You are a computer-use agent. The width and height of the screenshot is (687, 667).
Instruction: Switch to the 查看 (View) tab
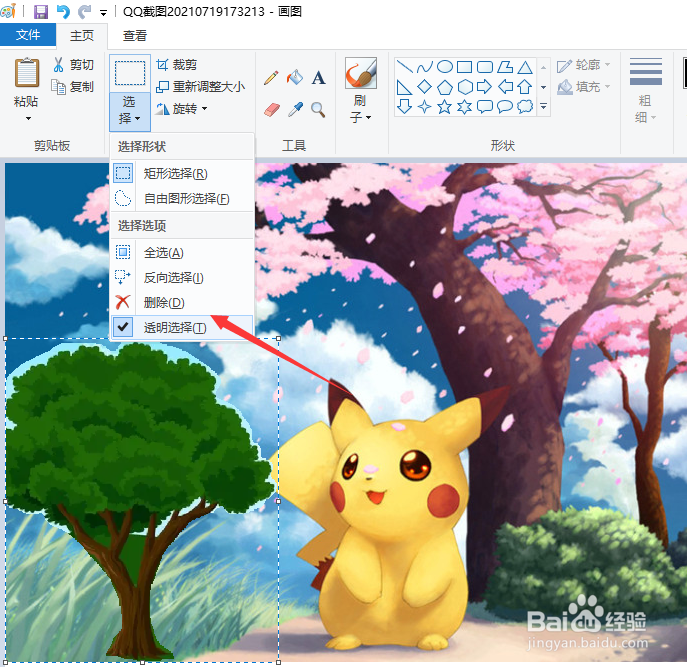click(135, 35)
